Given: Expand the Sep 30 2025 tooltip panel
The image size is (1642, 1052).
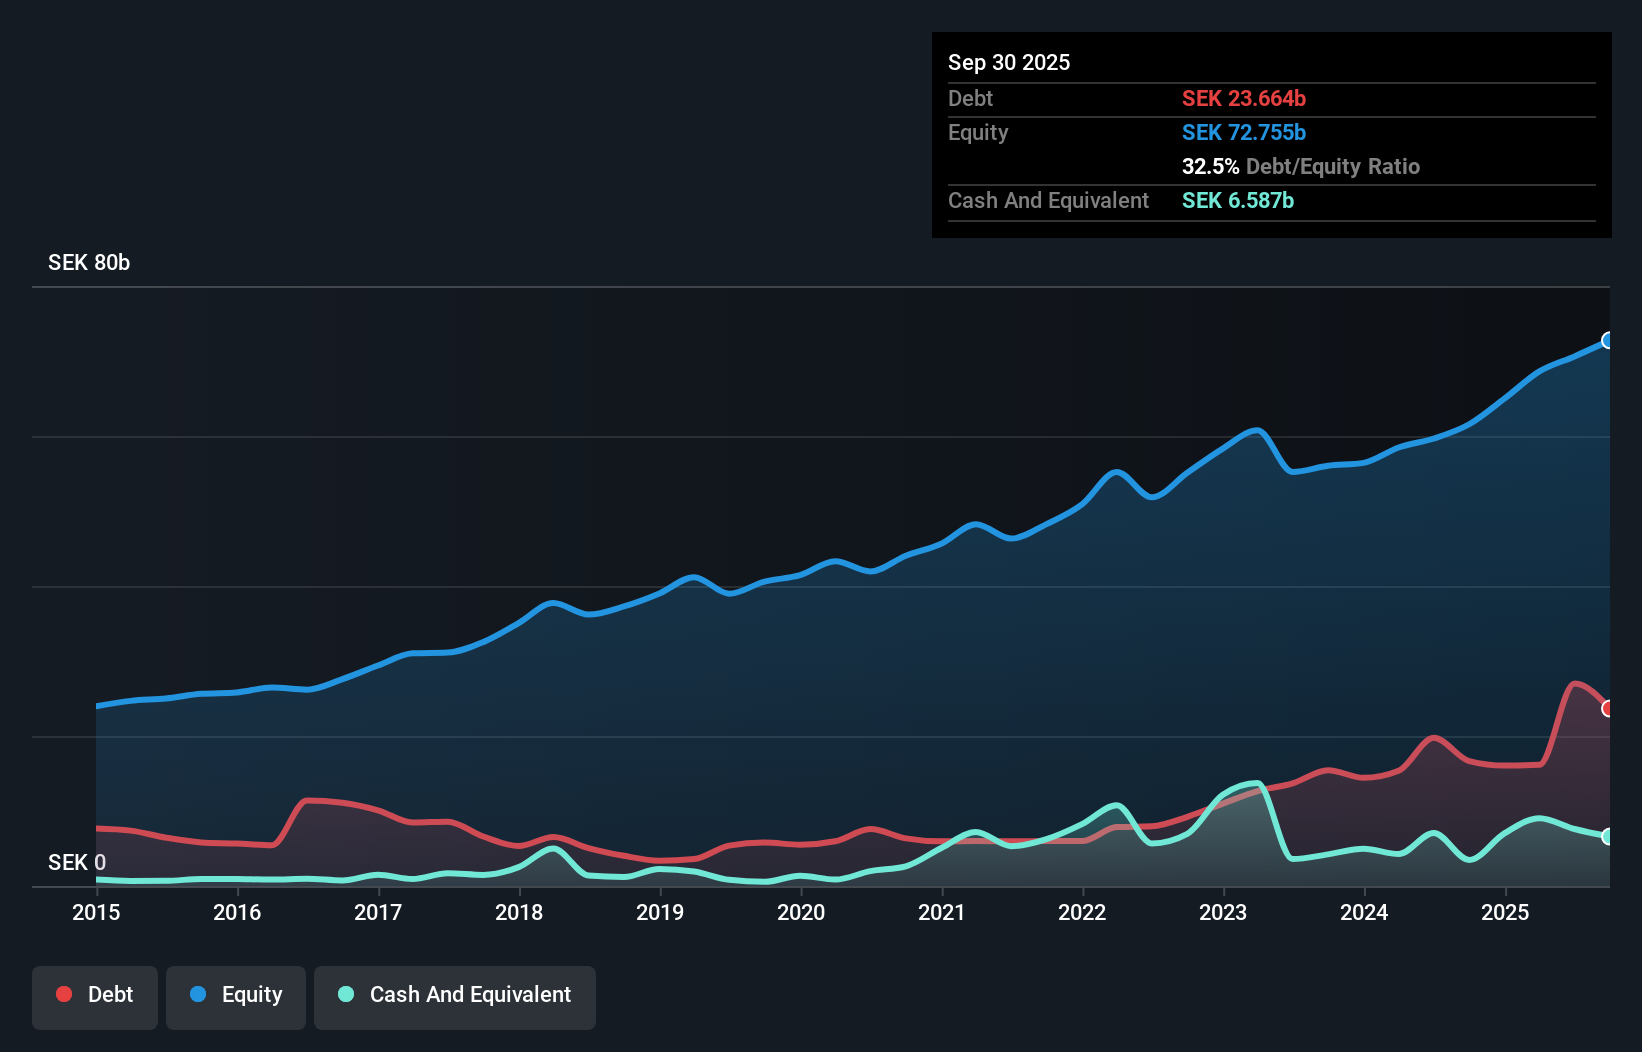Looking at the screenshot, I should 1009,62.
